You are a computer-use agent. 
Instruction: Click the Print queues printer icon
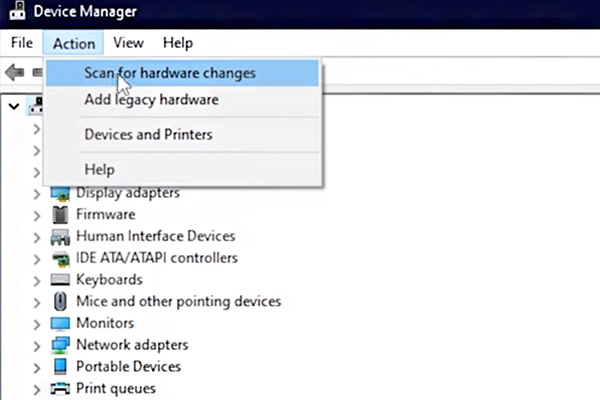click(60, 389)
